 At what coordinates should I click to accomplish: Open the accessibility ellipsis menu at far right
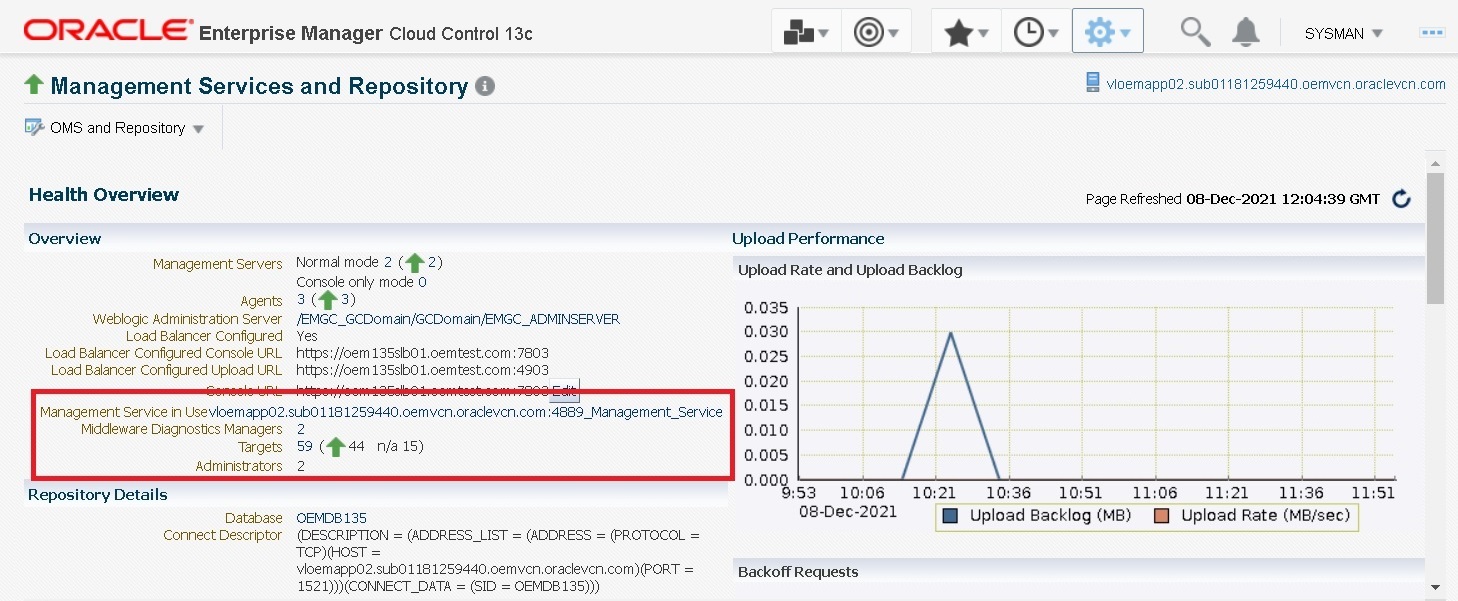pyautogui.click(x=1432, y=32)
